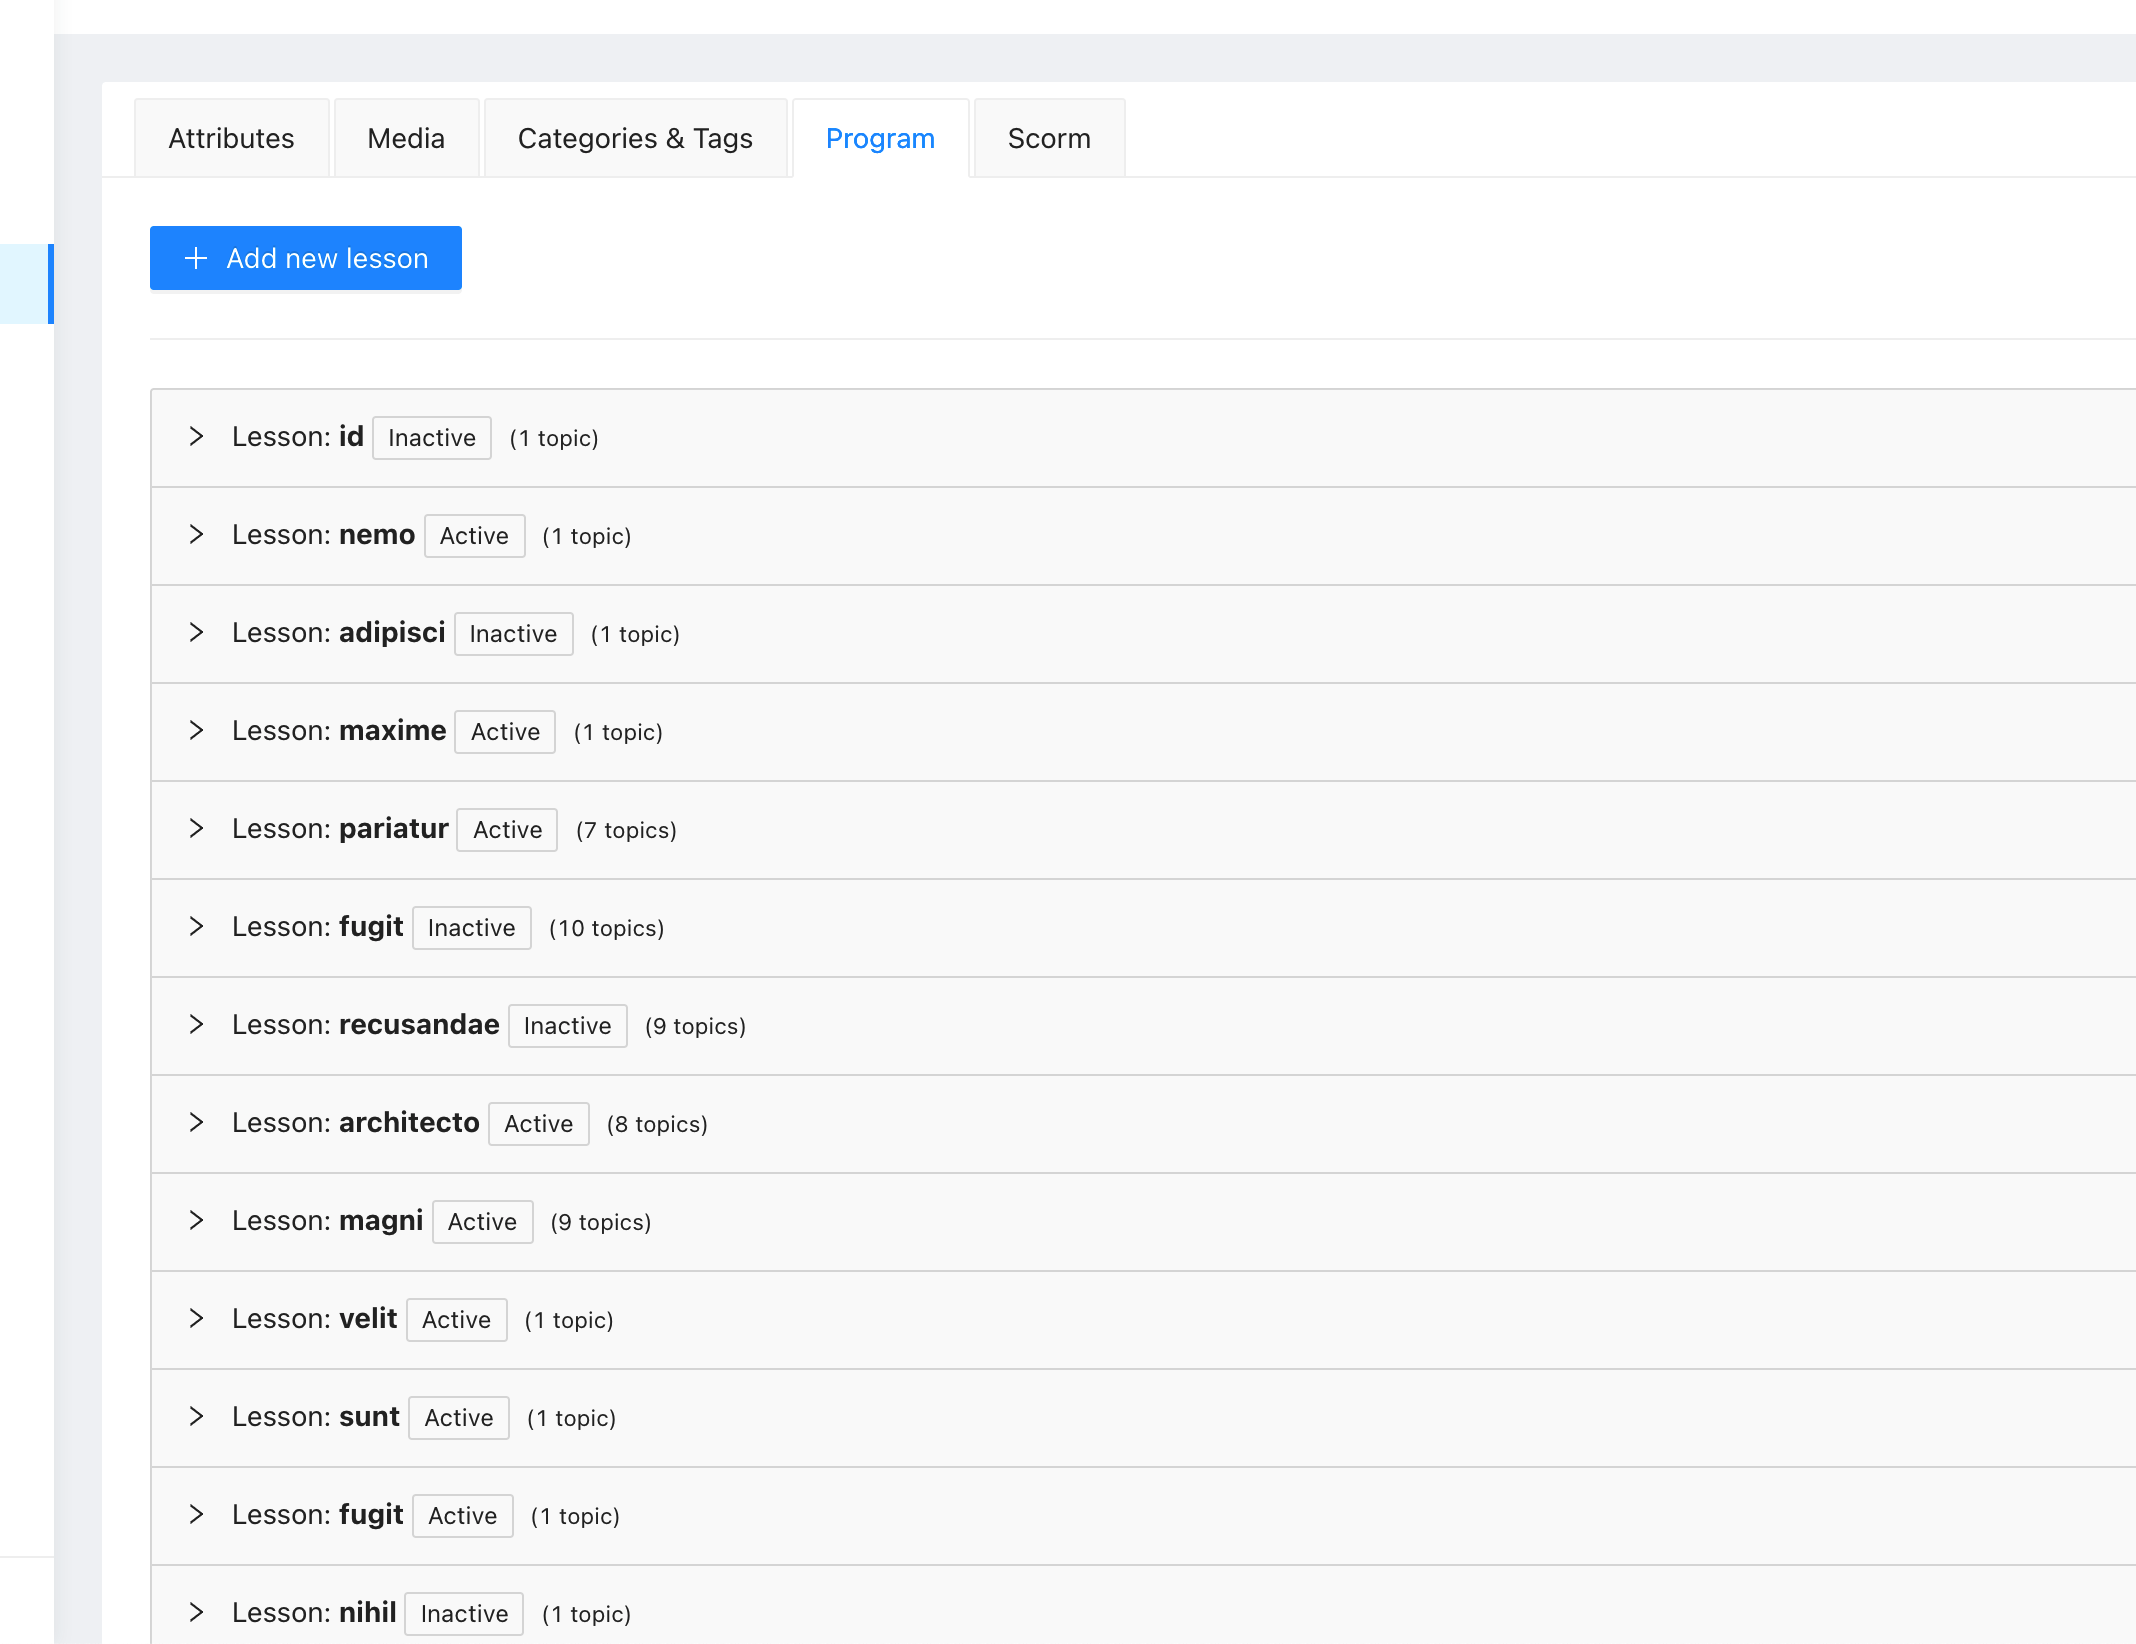Toggle the Inactive status of lesson id
This screenshot has height=1644, width=2136.
[x=431, y=437]
